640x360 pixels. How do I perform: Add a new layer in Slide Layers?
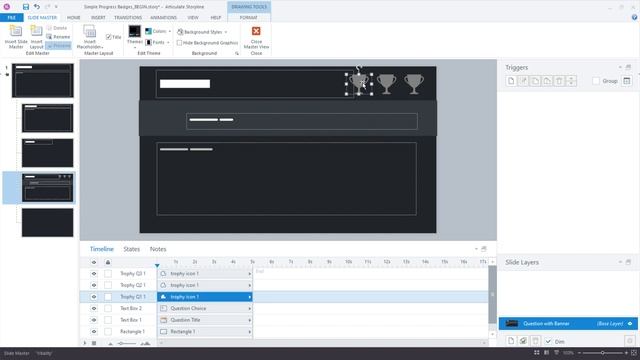pyautogui.click(x=511, y=340)
